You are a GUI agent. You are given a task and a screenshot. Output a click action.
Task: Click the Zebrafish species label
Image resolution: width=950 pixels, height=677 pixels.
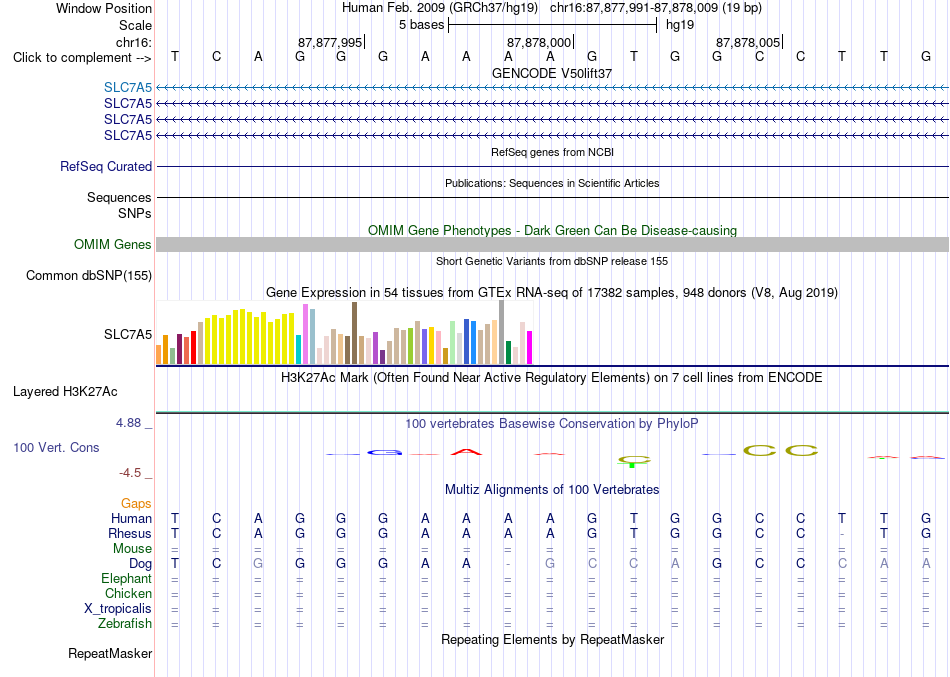pyautogui.click(x=125, y=623)
